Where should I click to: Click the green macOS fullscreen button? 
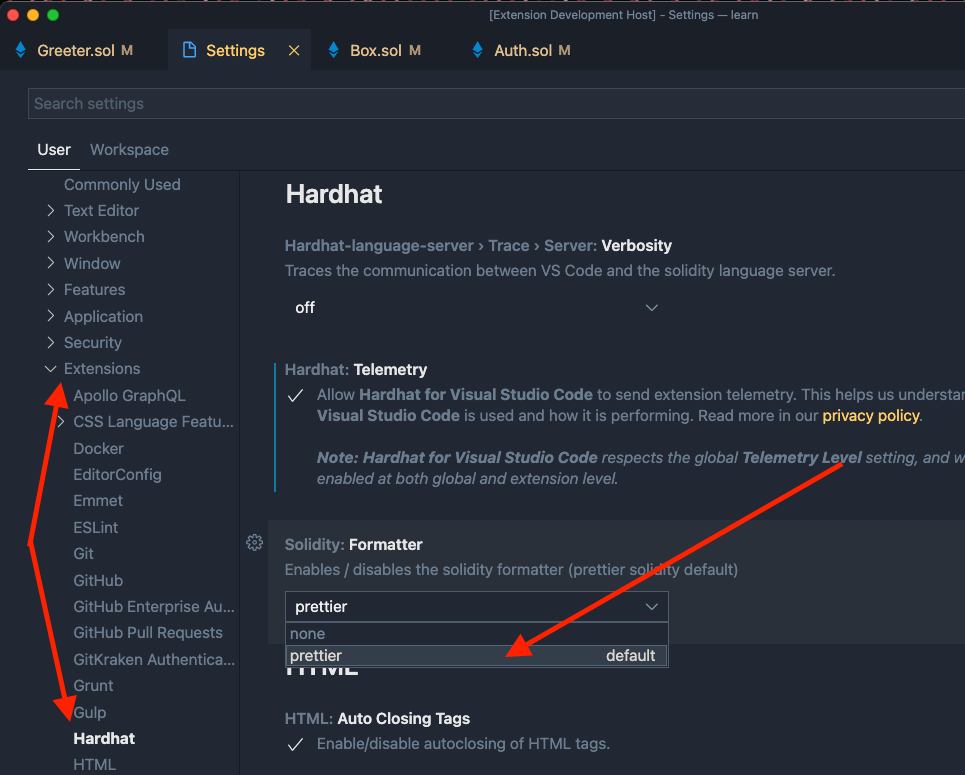click(53, 15)
